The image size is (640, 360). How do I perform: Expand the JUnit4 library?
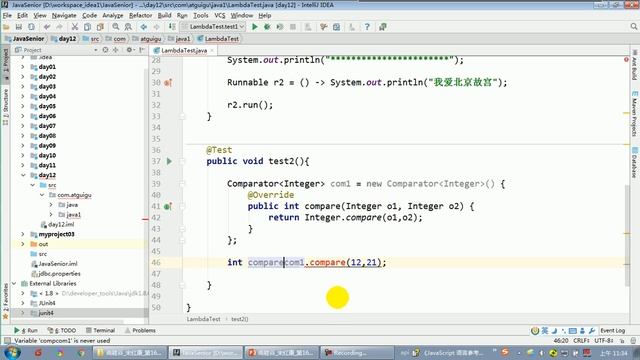point(23,303)
